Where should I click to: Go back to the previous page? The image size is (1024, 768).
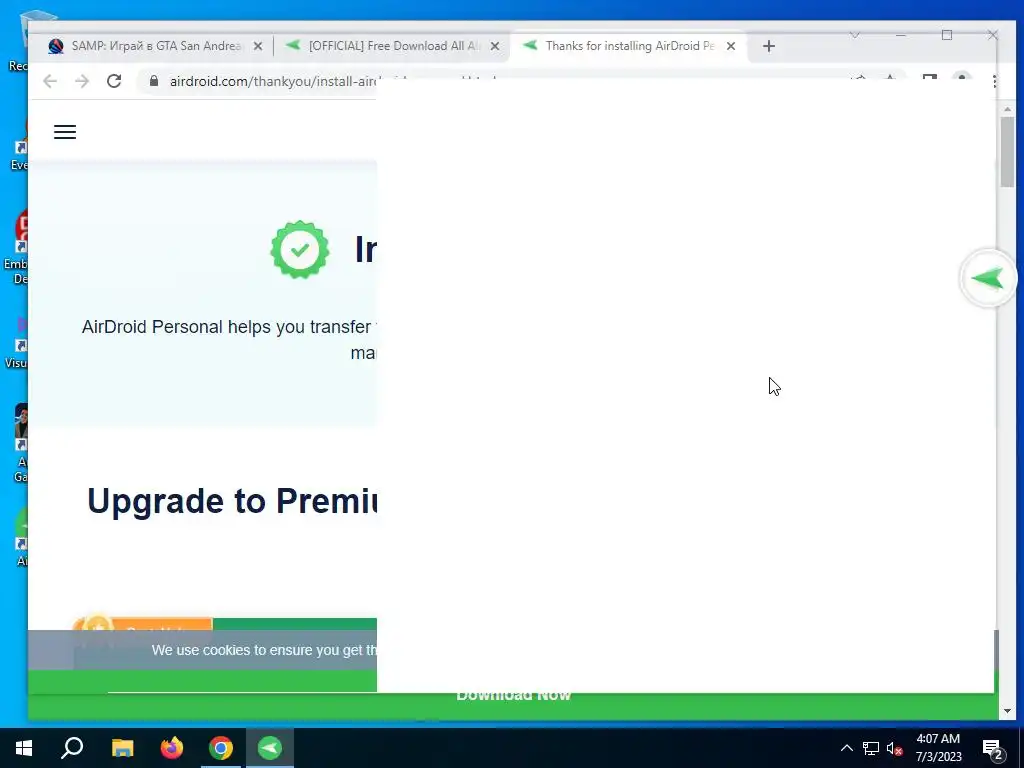[50, 81]
